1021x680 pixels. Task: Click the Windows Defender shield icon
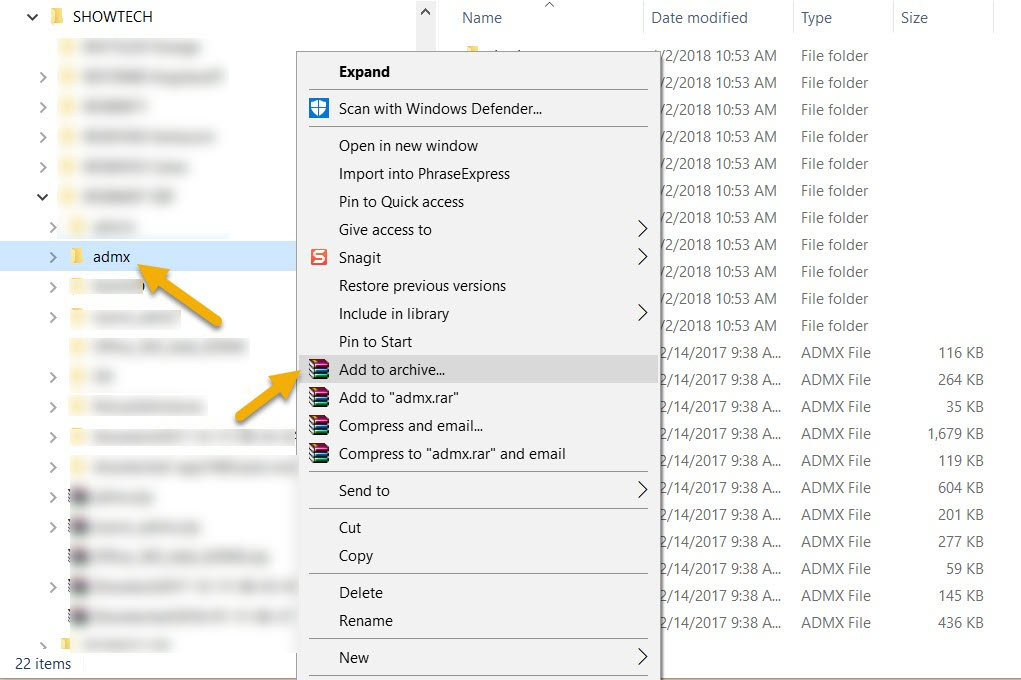pos(320,107)
